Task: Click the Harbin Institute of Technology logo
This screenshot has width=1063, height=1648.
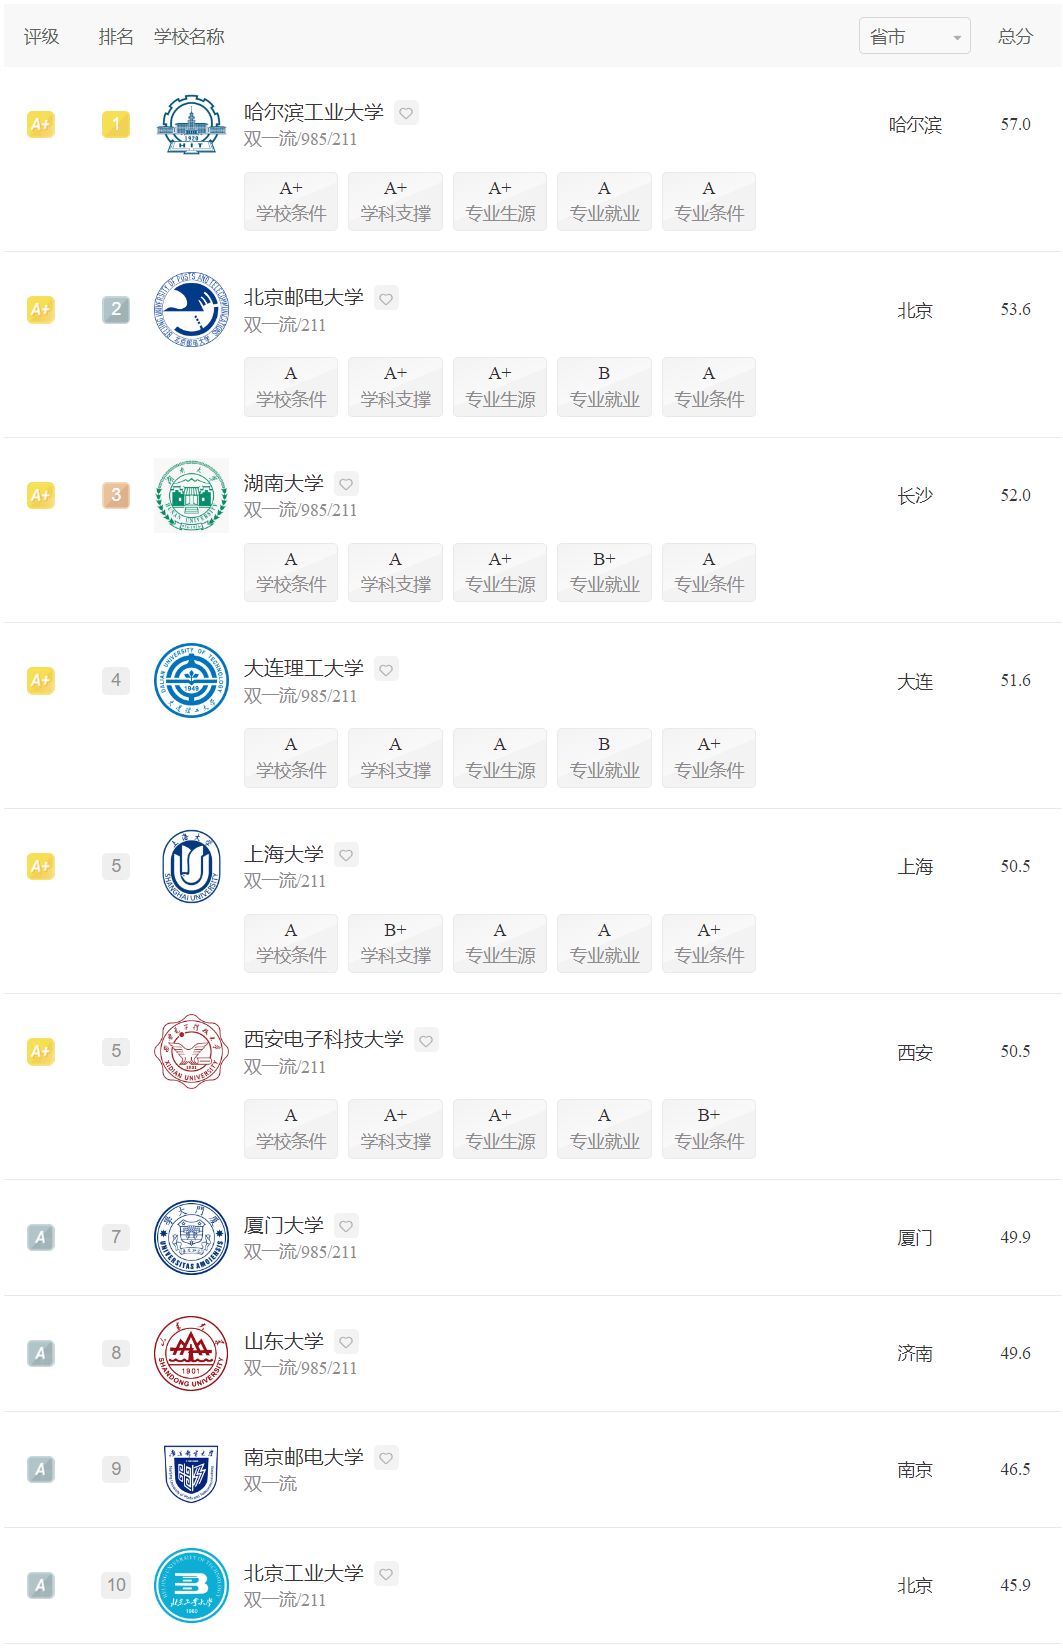Action: pos(191,125)
